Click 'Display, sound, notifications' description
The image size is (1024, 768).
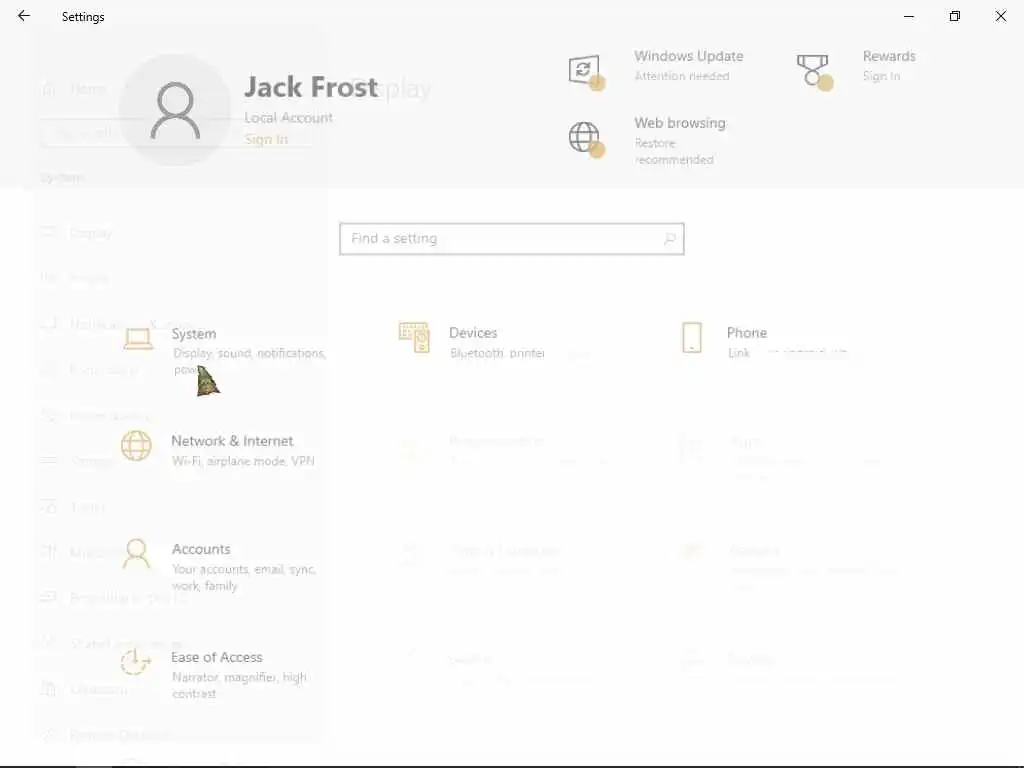point(249,361)
